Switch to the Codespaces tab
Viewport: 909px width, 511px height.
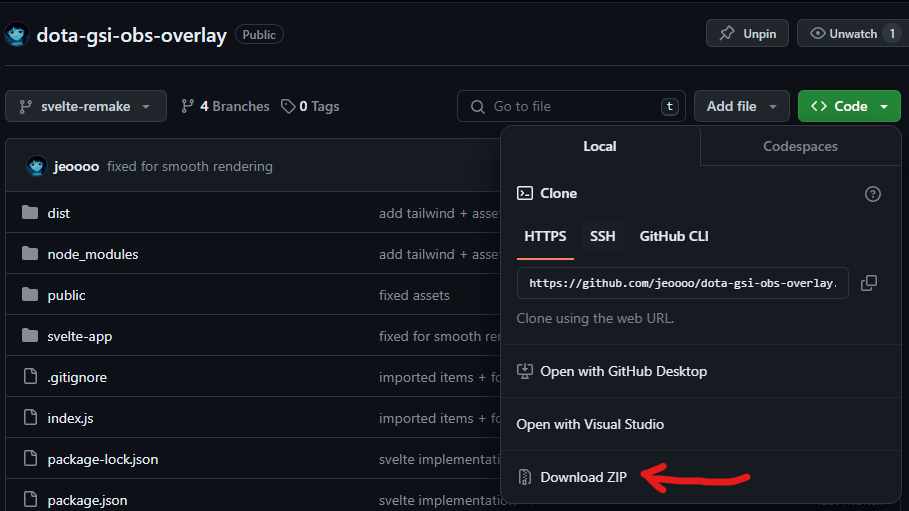[x=800, y=146]
